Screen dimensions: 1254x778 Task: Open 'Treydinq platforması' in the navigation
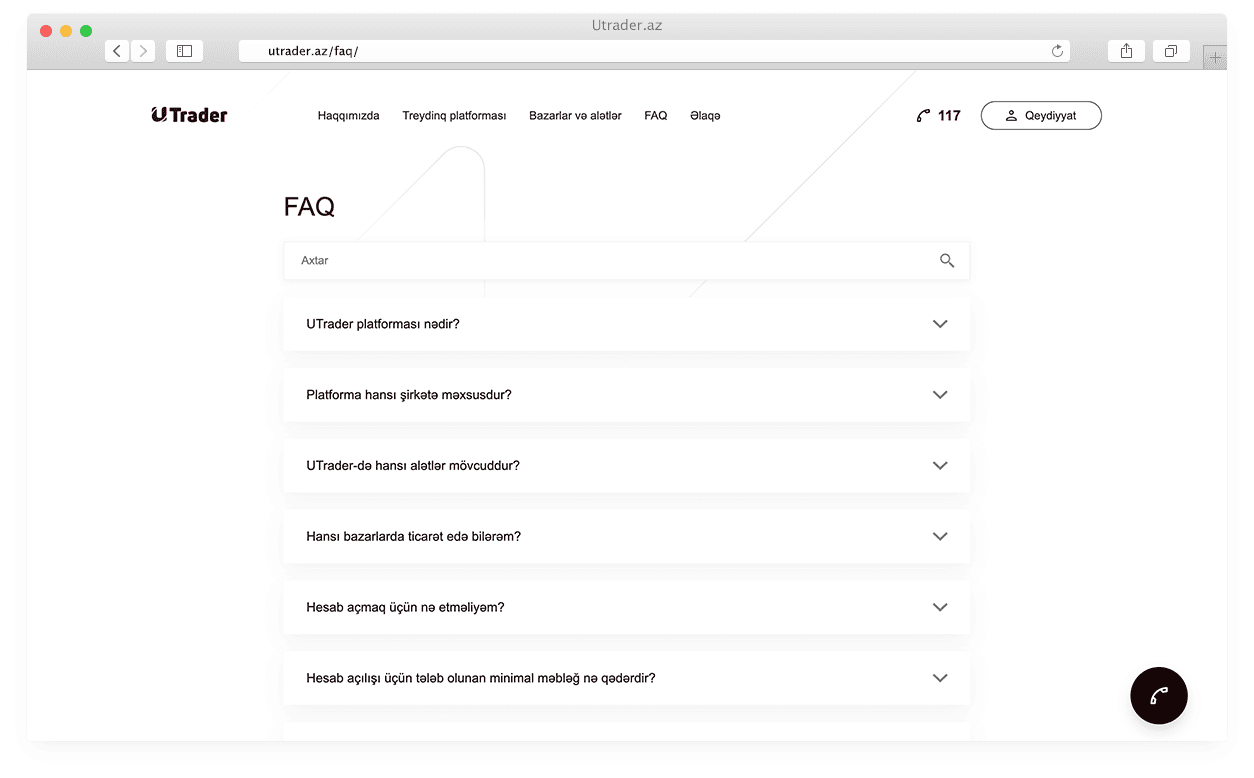[x=454, y=115]
